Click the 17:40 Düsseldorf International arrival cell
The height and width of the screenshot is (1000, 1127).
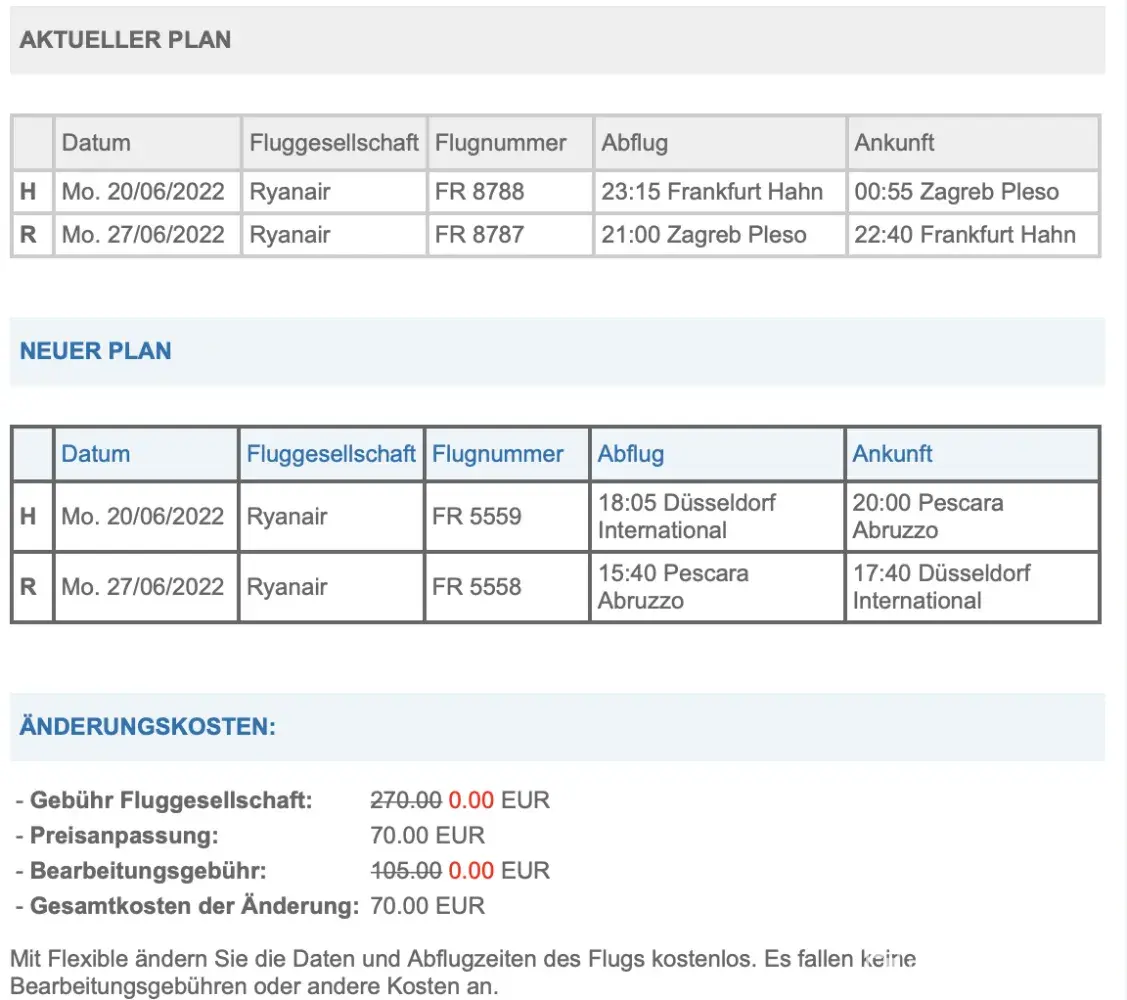[x=941, y=586]
